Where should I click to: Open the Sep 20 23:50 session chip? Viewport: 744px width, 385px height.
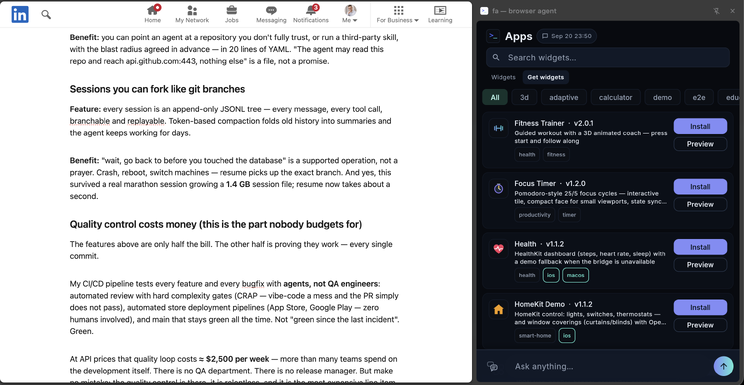coord(567,36)
